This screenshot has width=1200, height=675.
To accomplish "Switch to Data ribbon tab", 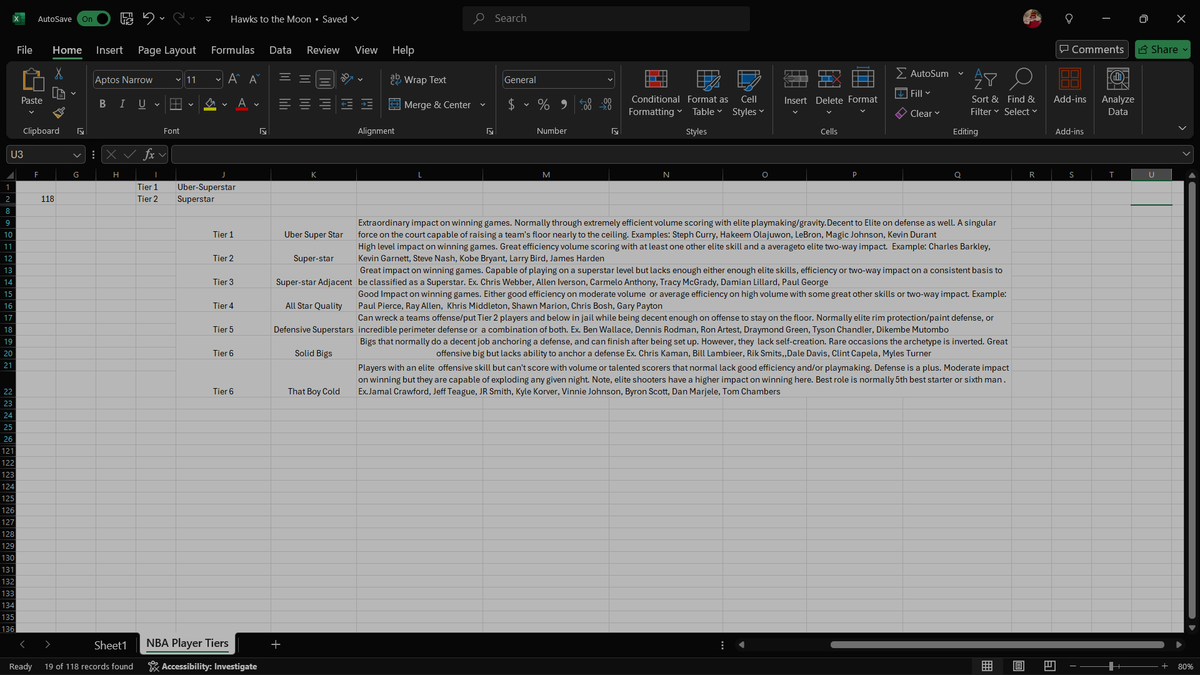I will 280,50.
